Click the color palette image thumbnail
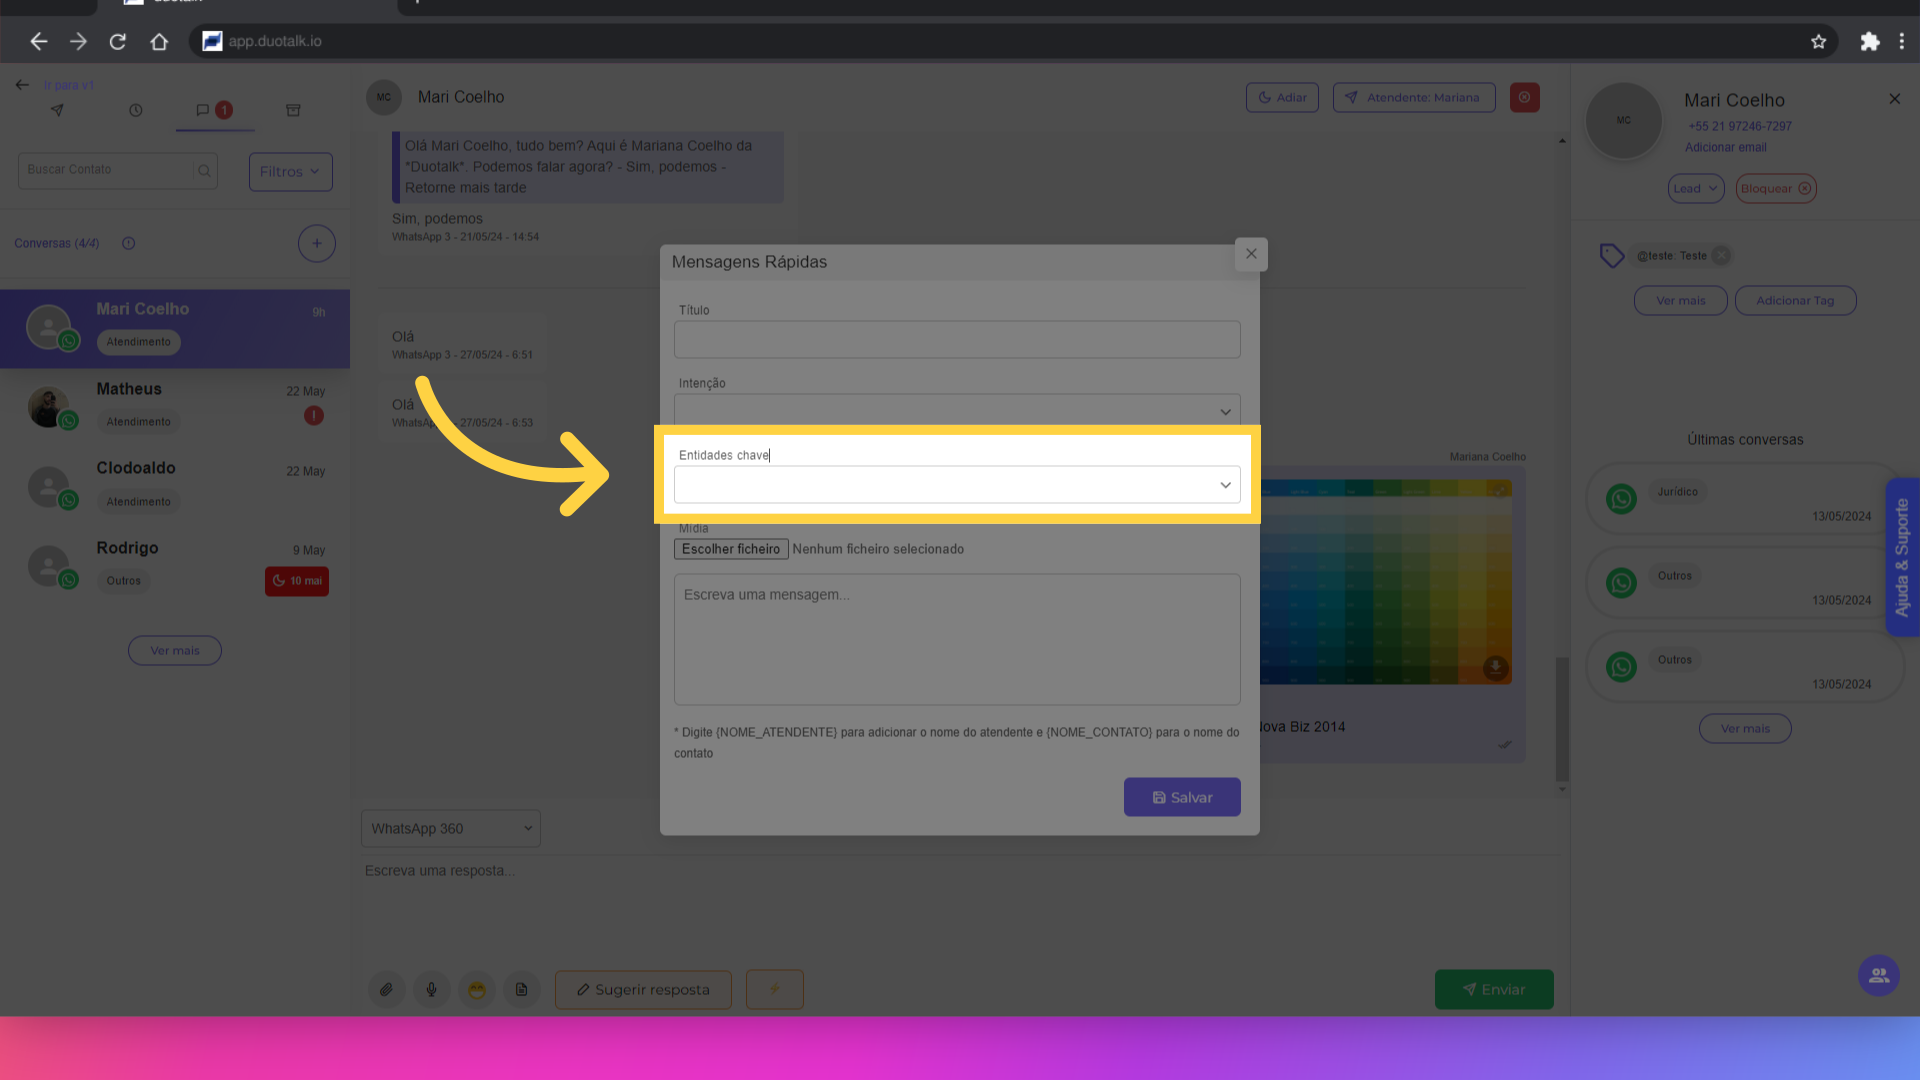Screen dimensions: 1920x1080 click(1385, 582)
